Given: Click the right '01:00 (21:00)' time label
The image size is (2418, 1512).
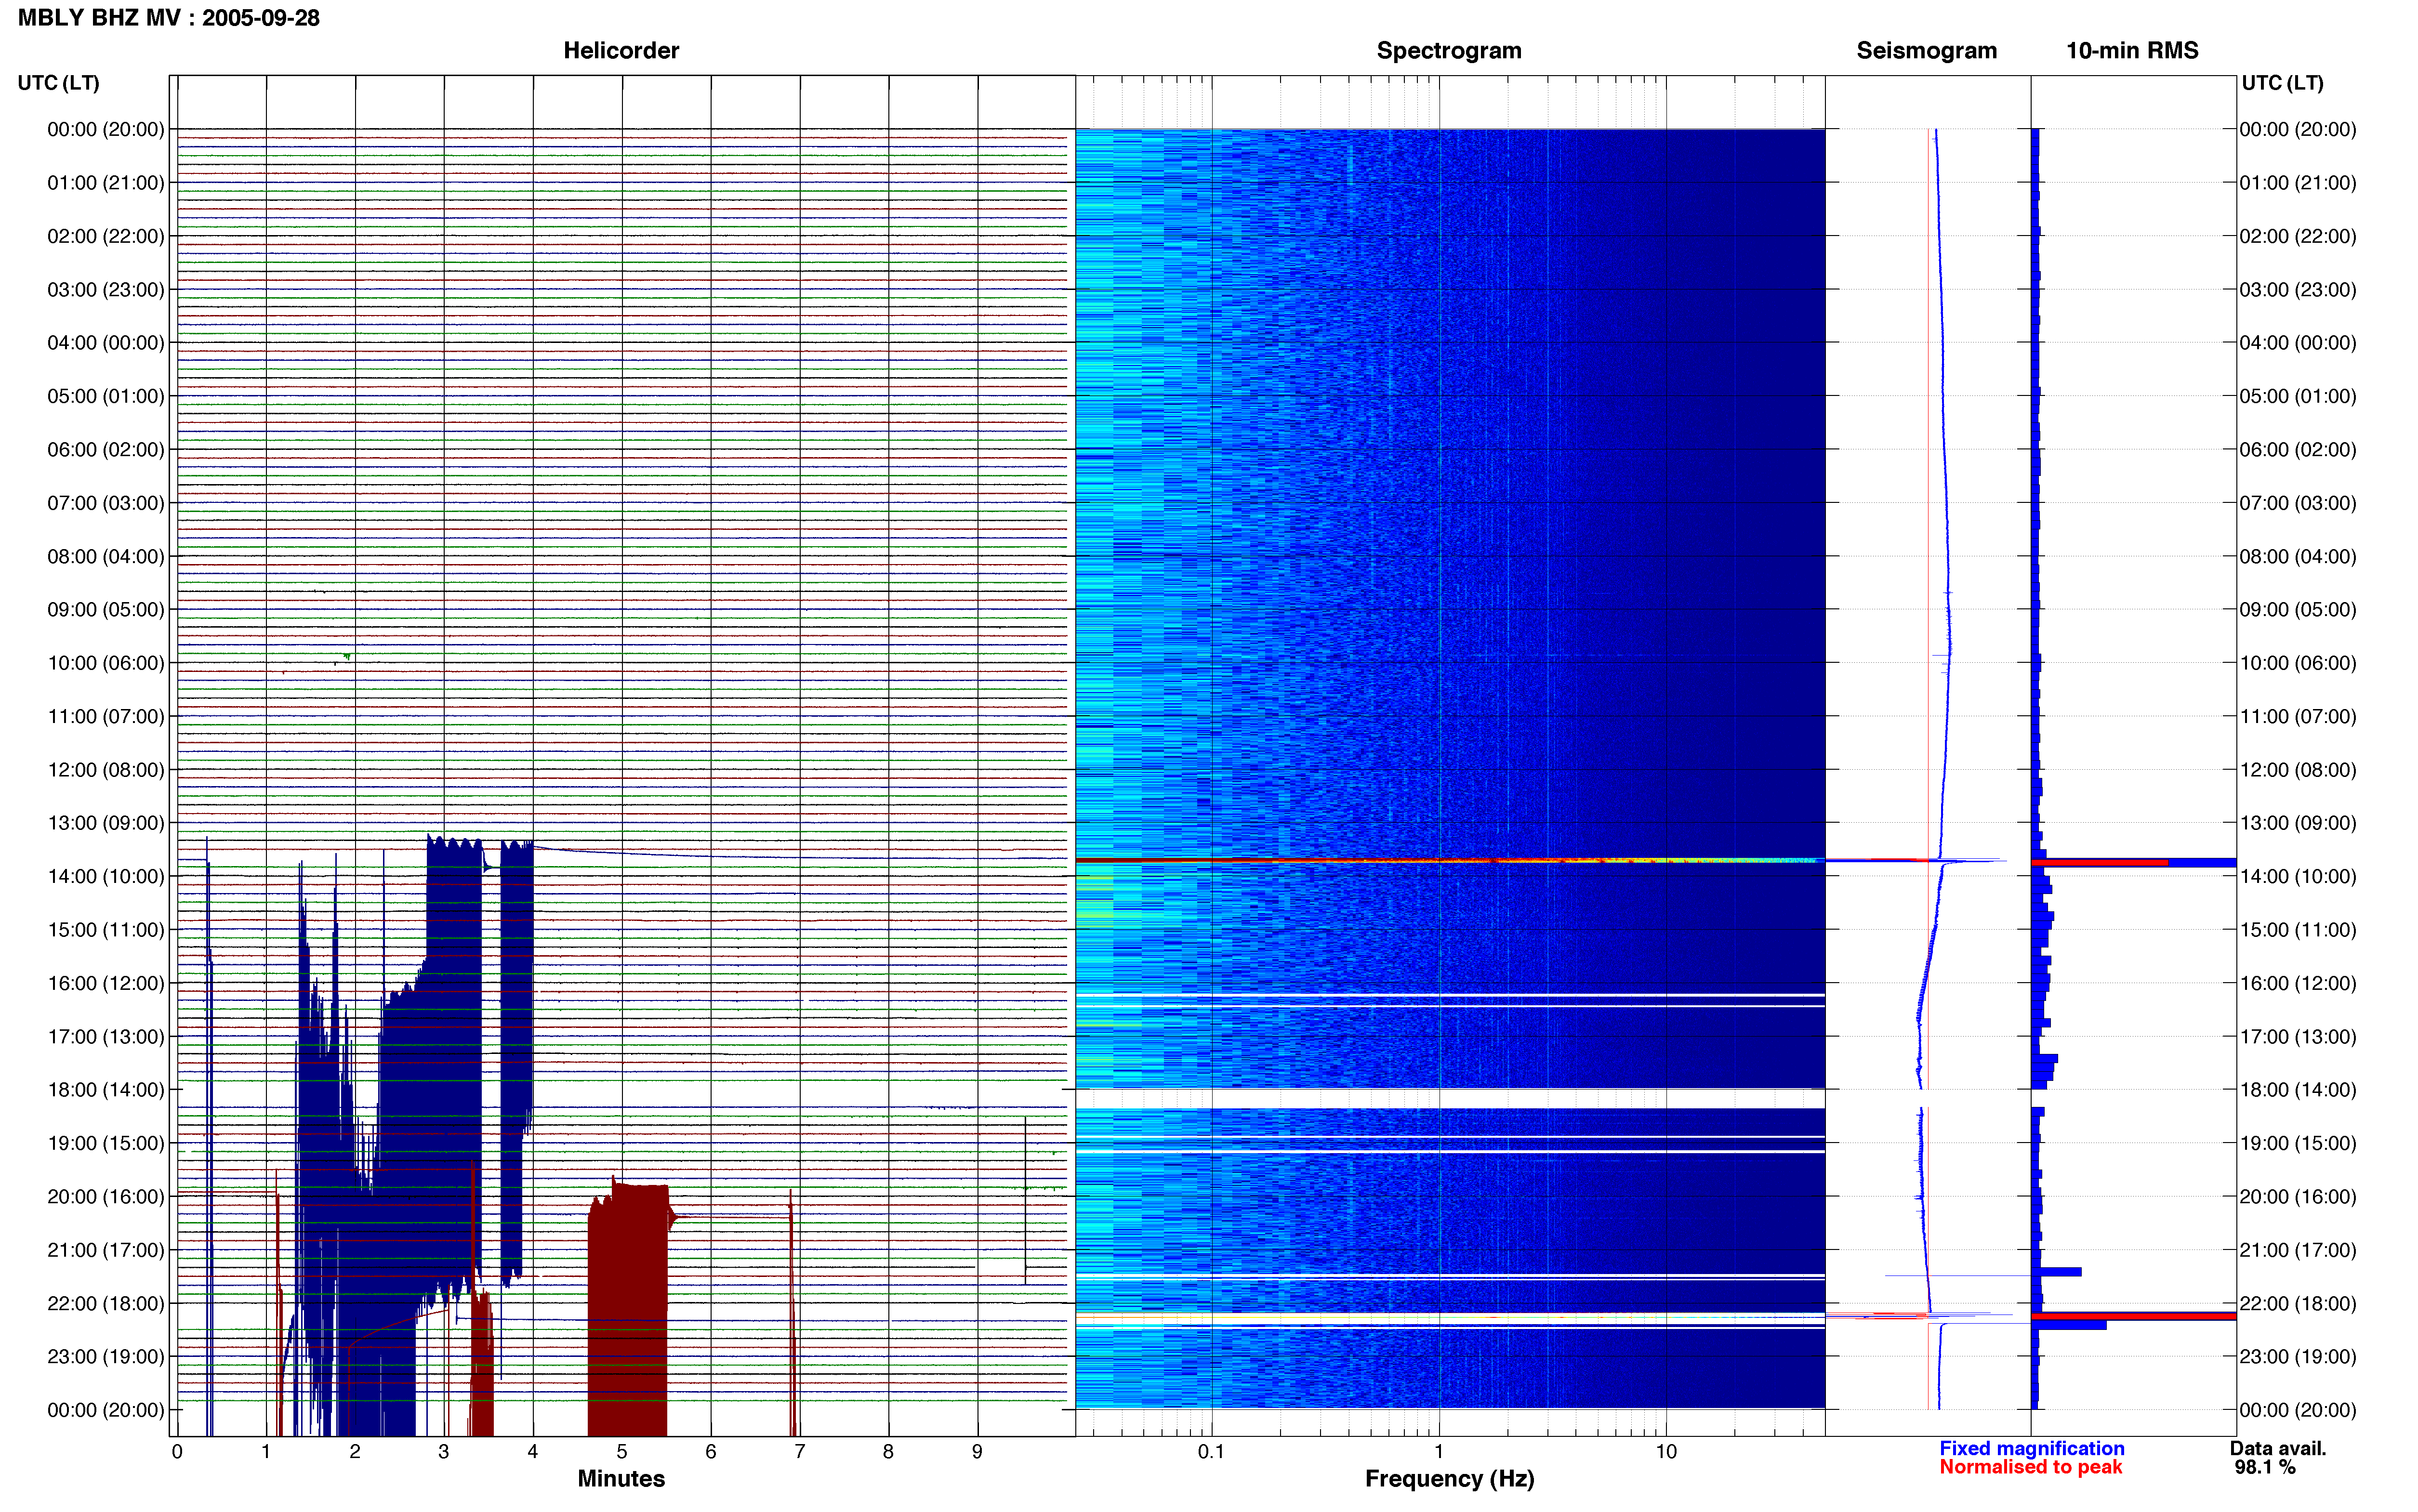Looking at the screenshot, I should (2298, 182).
